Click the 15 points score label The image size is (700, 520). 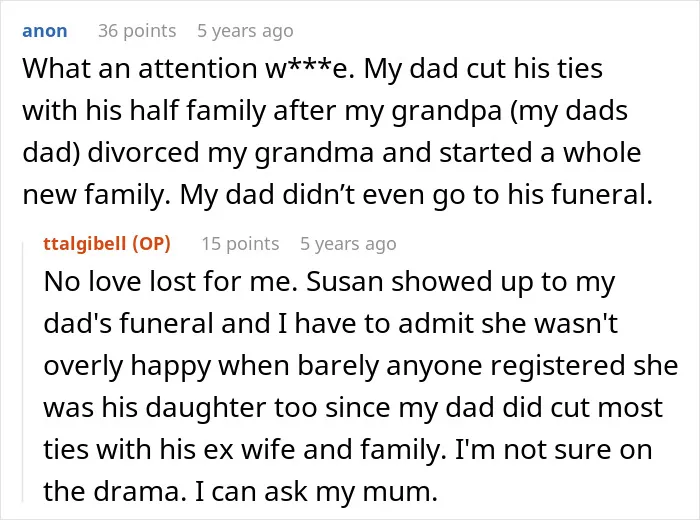point(240,244)
